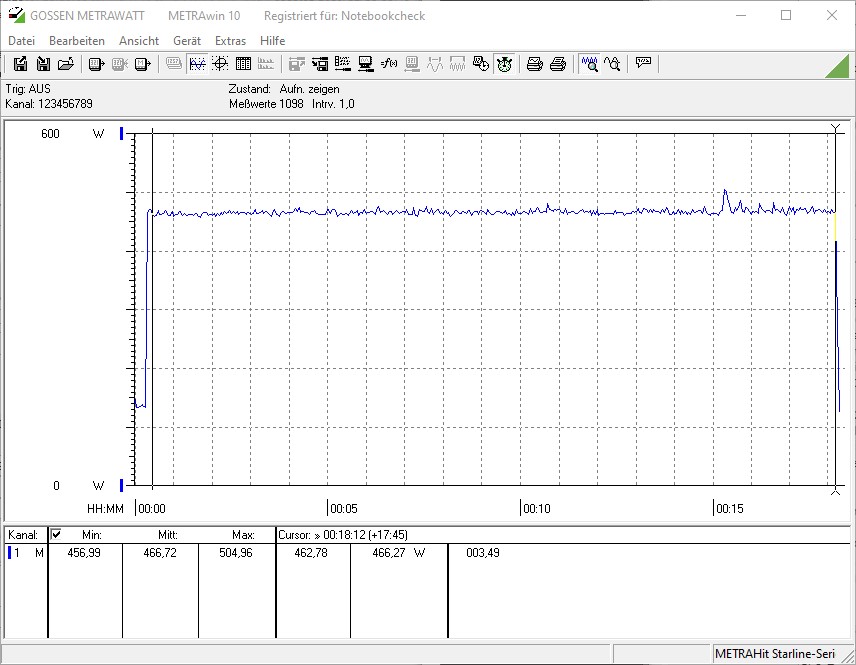This screenshot has width=856, height=665.
Task: Select the channel 1 M row label
Action: coord(26,552)
